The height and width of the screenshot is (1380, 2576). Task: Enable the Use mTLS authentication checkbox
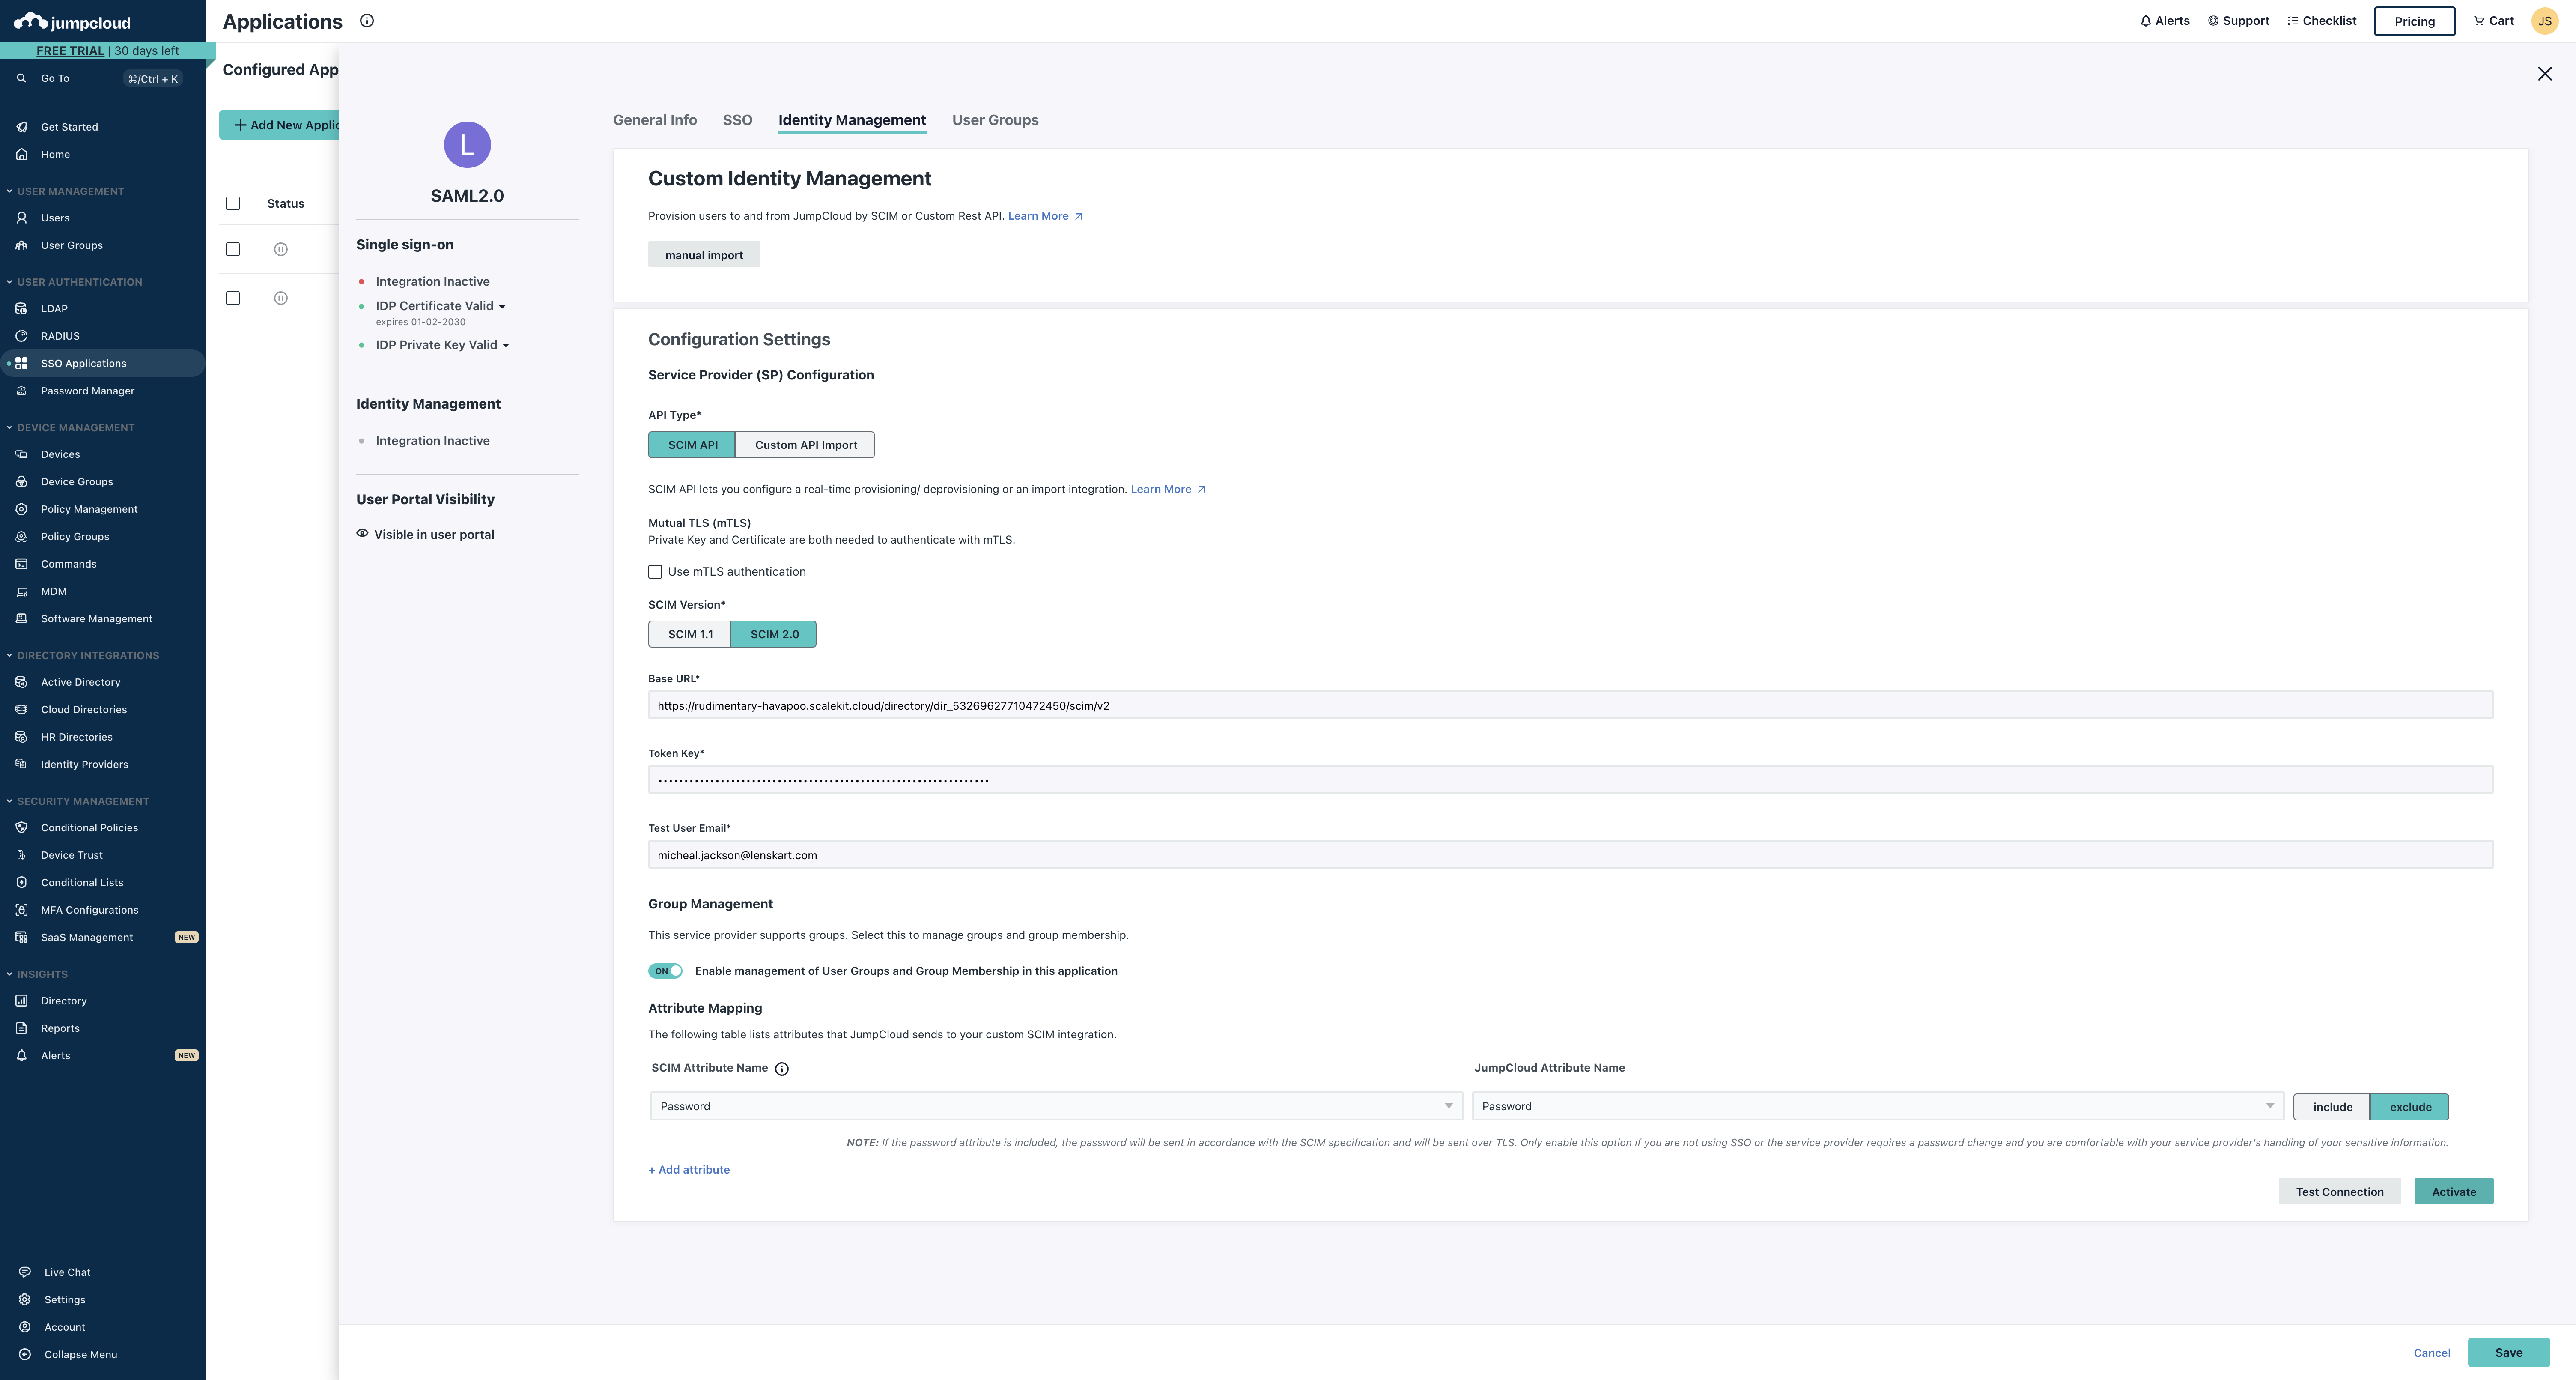(655, 572)
